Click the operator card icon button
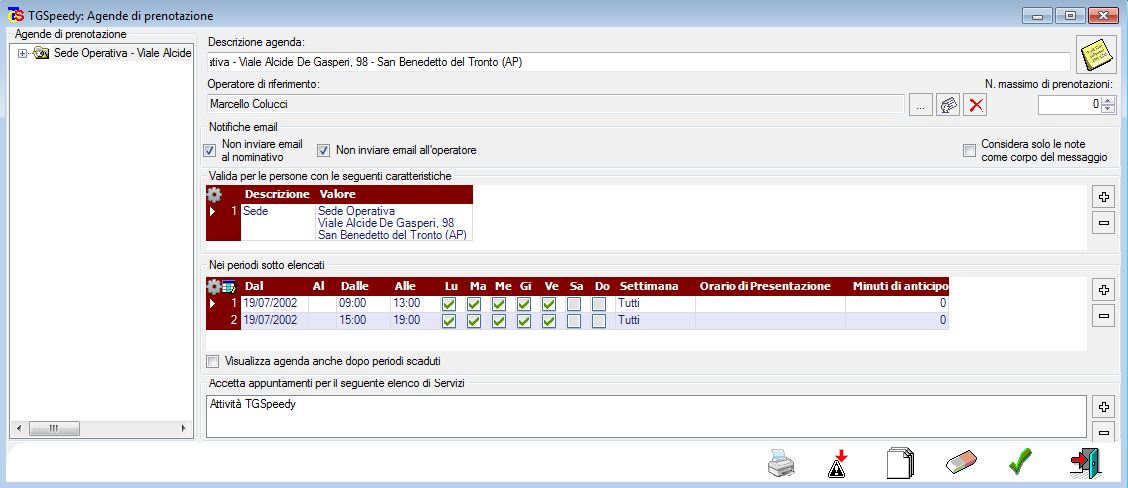Image resolution: width=1128 pixels, height=488 pixels. point(948,104)
